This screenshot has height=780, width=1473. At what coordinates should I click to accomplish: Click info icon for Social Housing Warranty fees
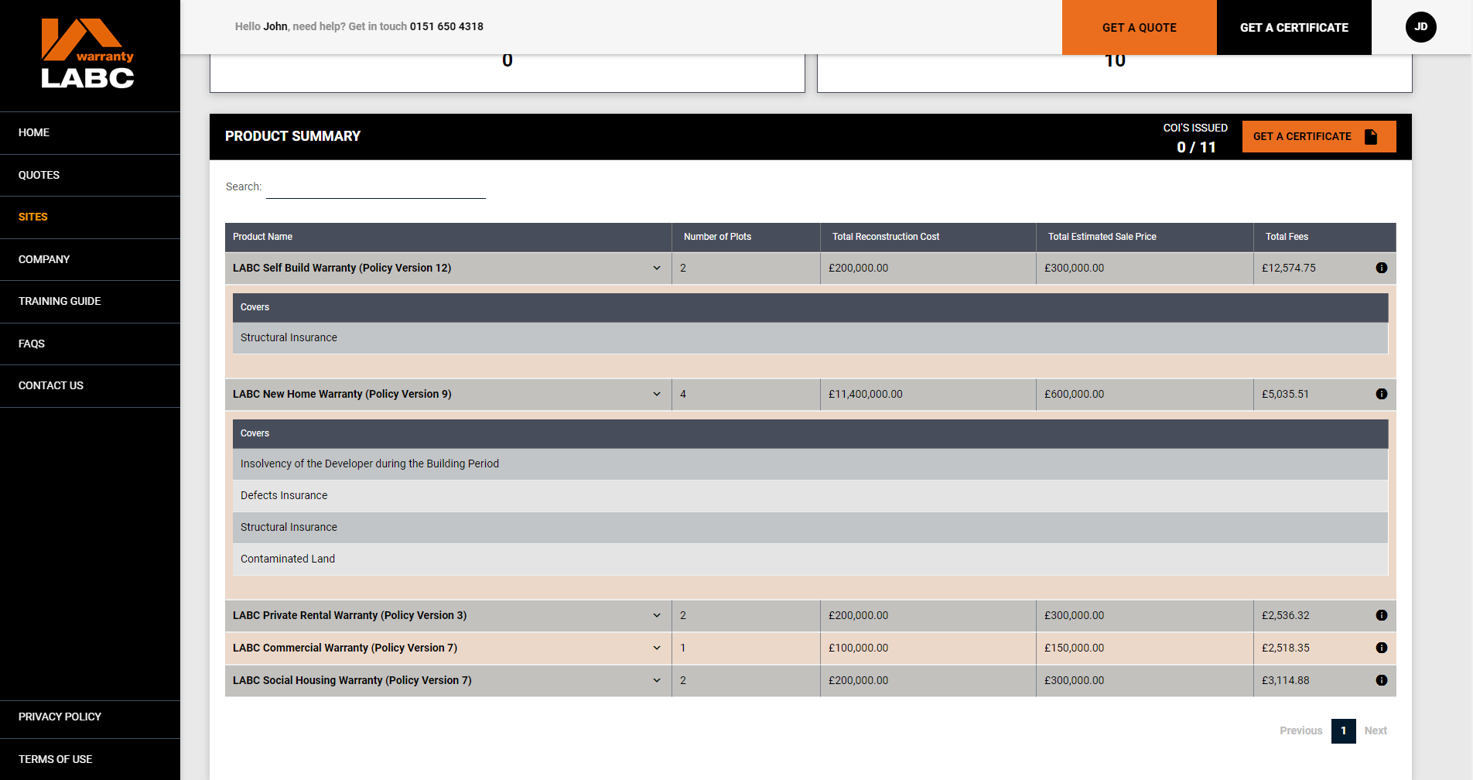pos(1381,681)
